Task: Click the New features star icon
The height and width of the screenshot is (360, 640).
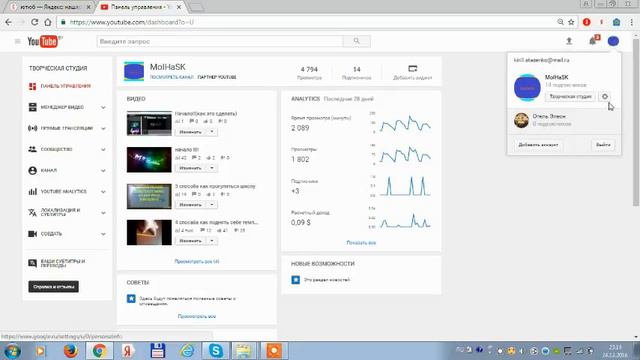Action: 296,280
